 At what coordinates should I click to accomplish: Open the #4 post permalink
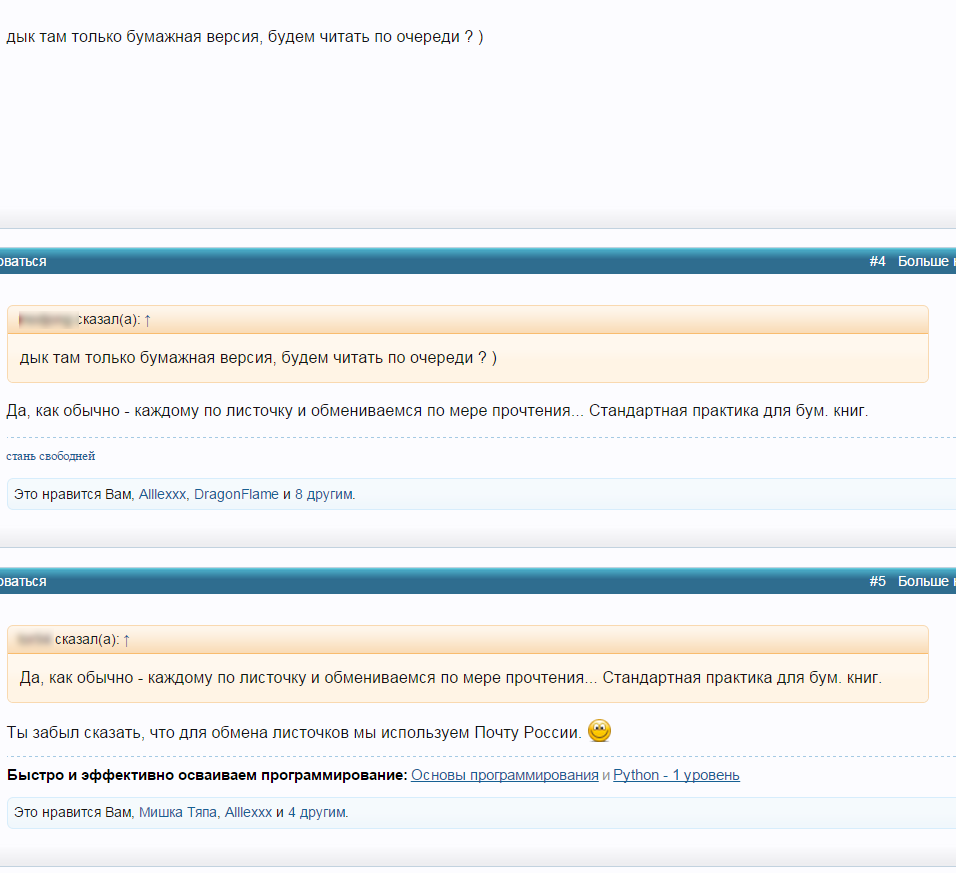[x=877, y=262]
